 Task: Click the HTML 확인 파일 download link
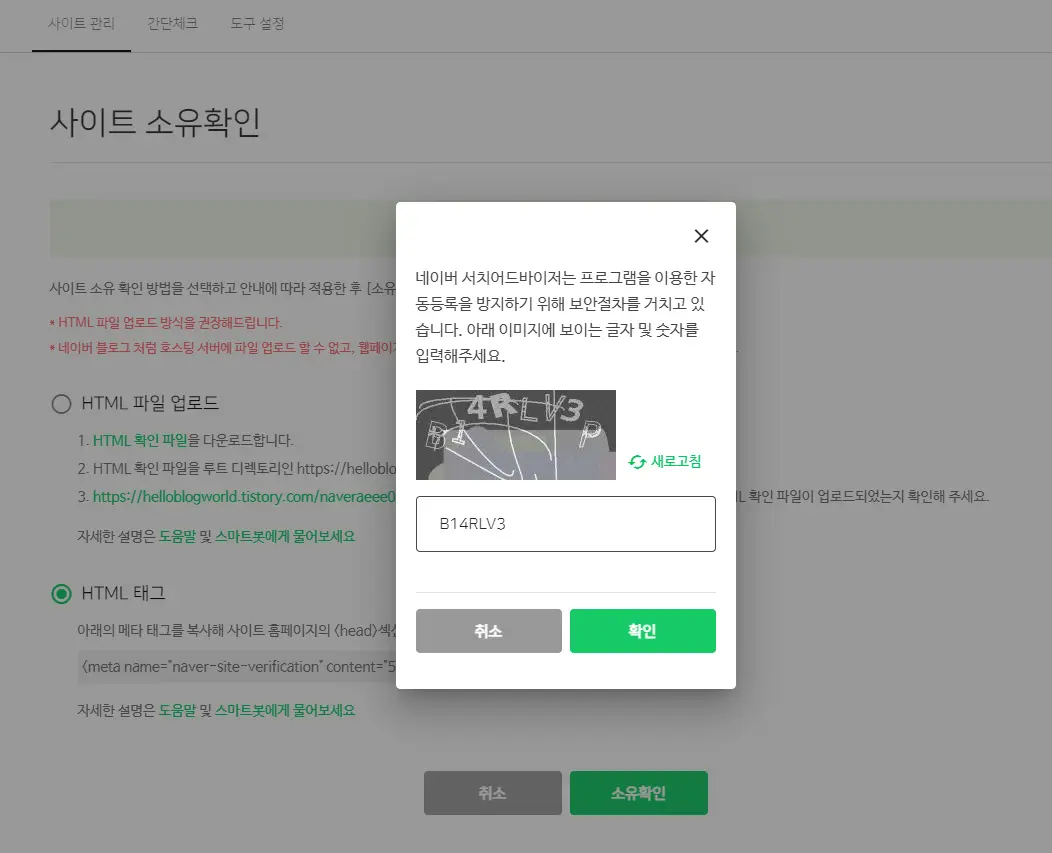pyautogui.click(x=140, y=440)
